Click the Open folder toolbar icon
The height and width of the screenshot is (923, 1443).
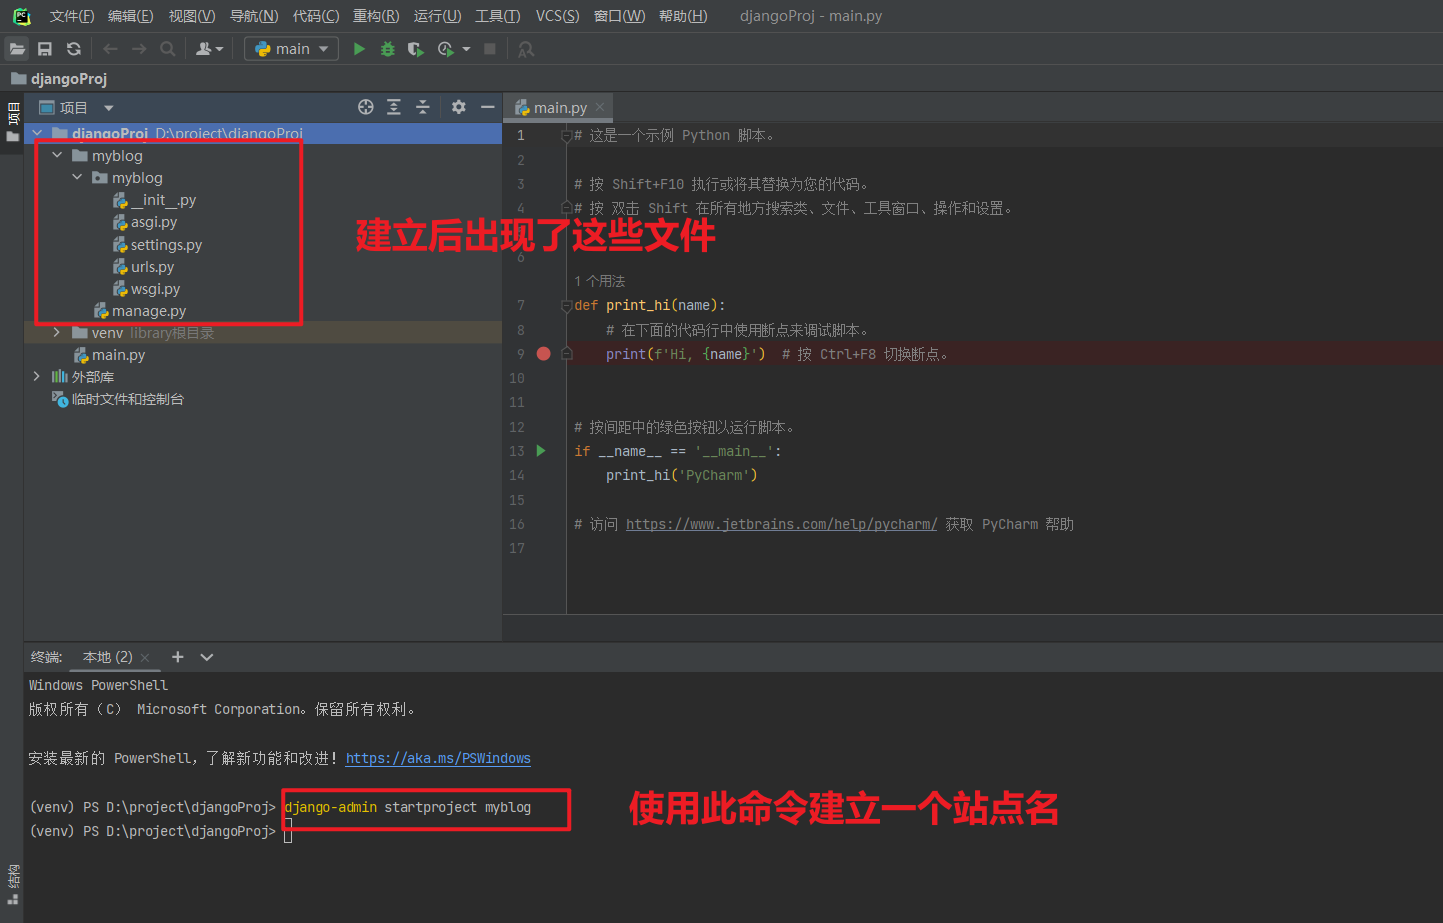17,49
